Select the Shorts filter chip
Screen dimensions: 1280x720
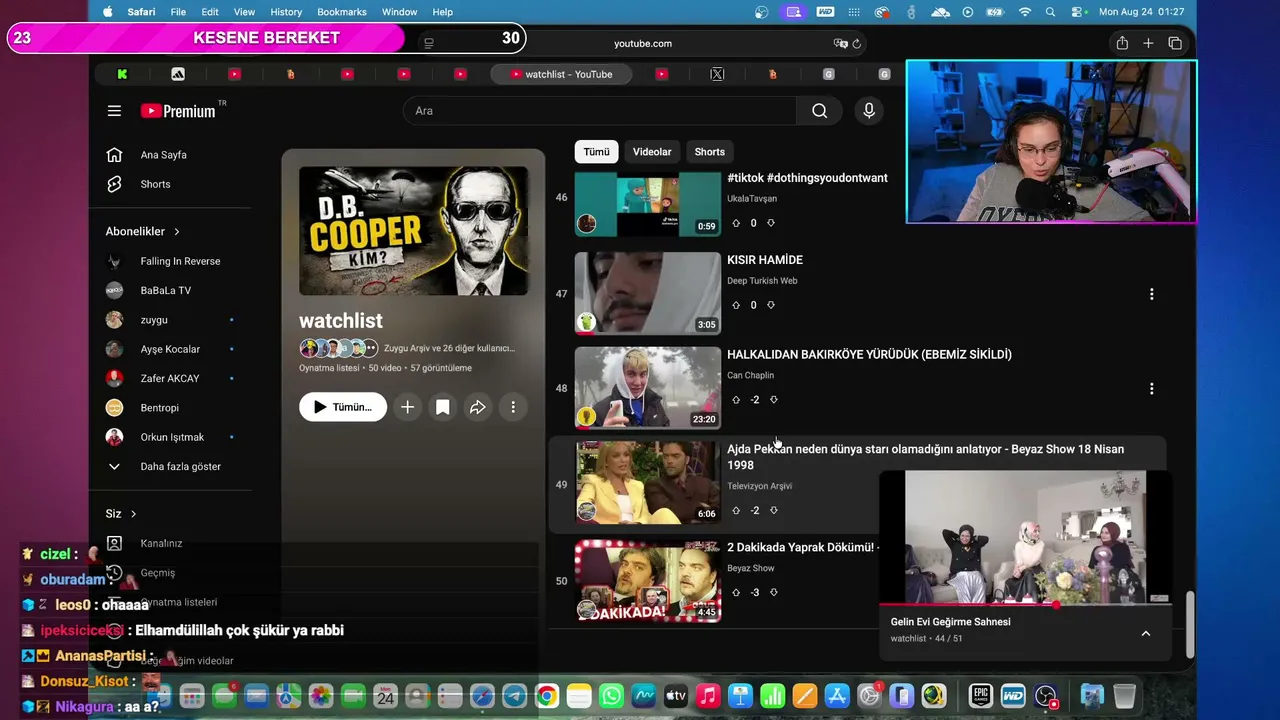710,152
